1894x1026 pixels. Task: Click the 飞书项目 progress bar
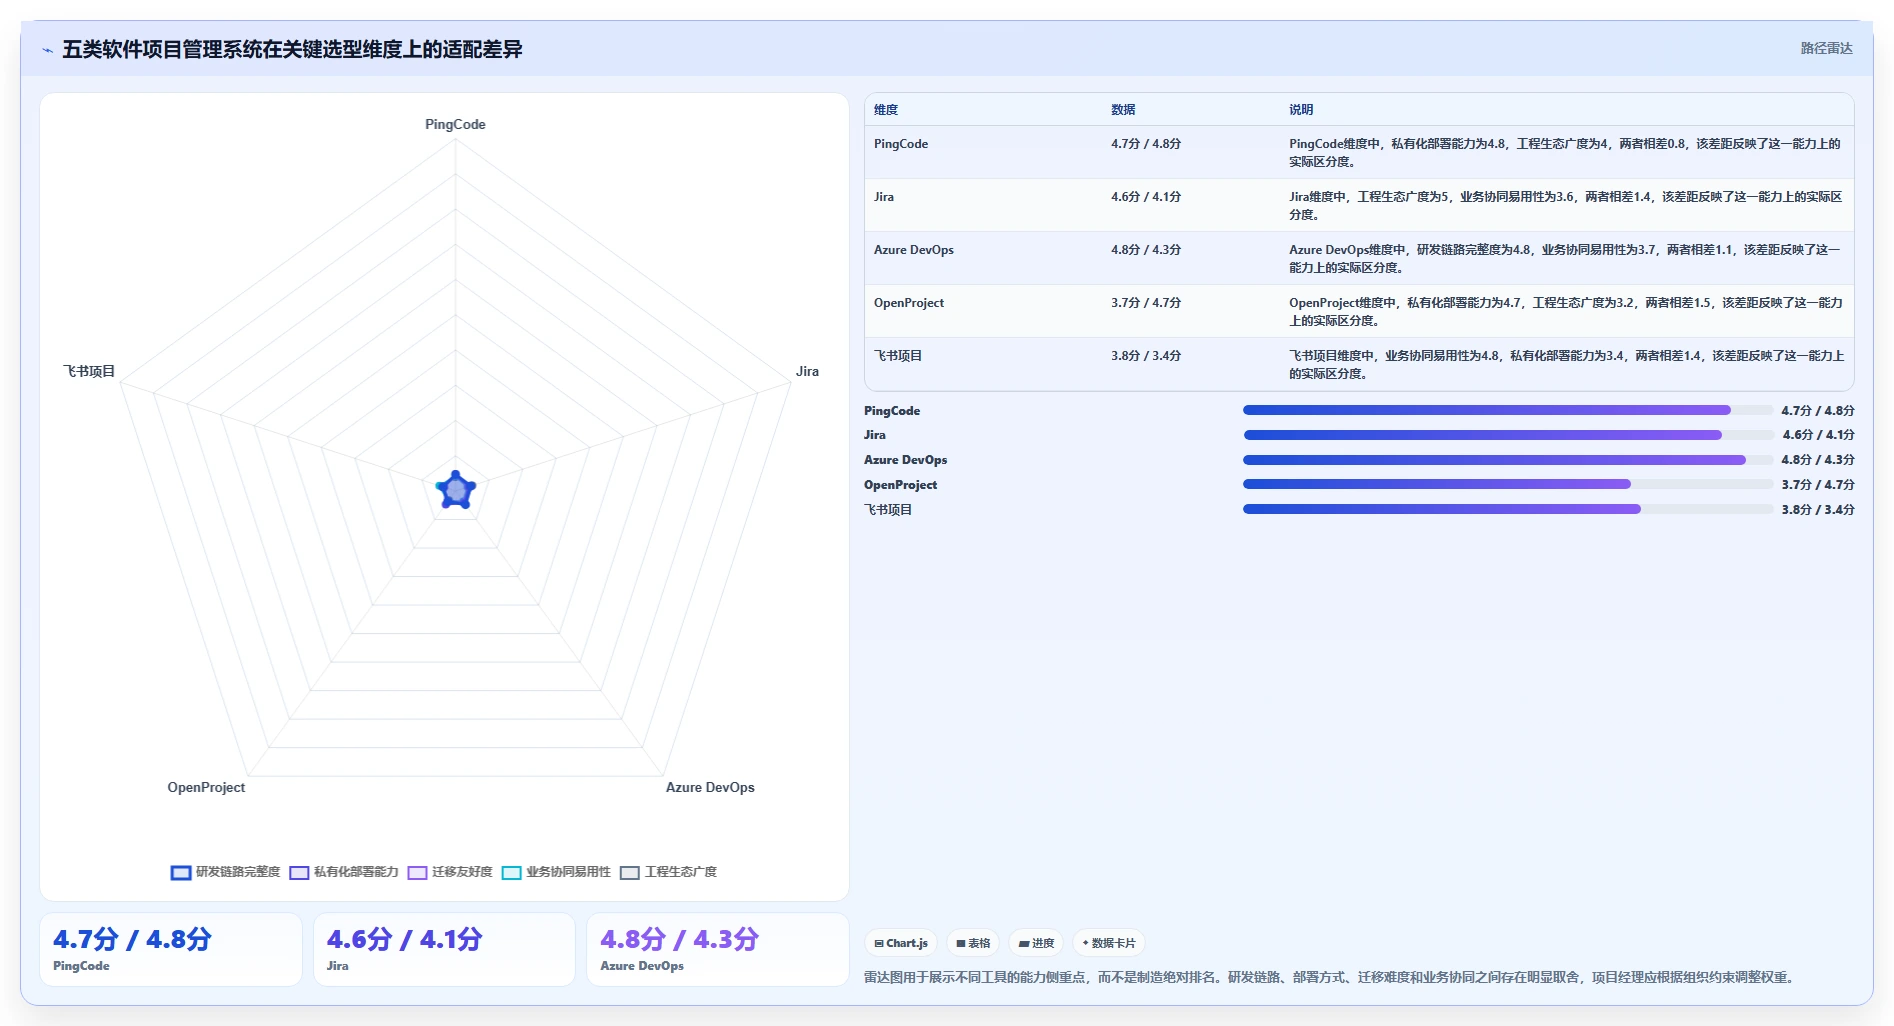(x=1508, y=509)
